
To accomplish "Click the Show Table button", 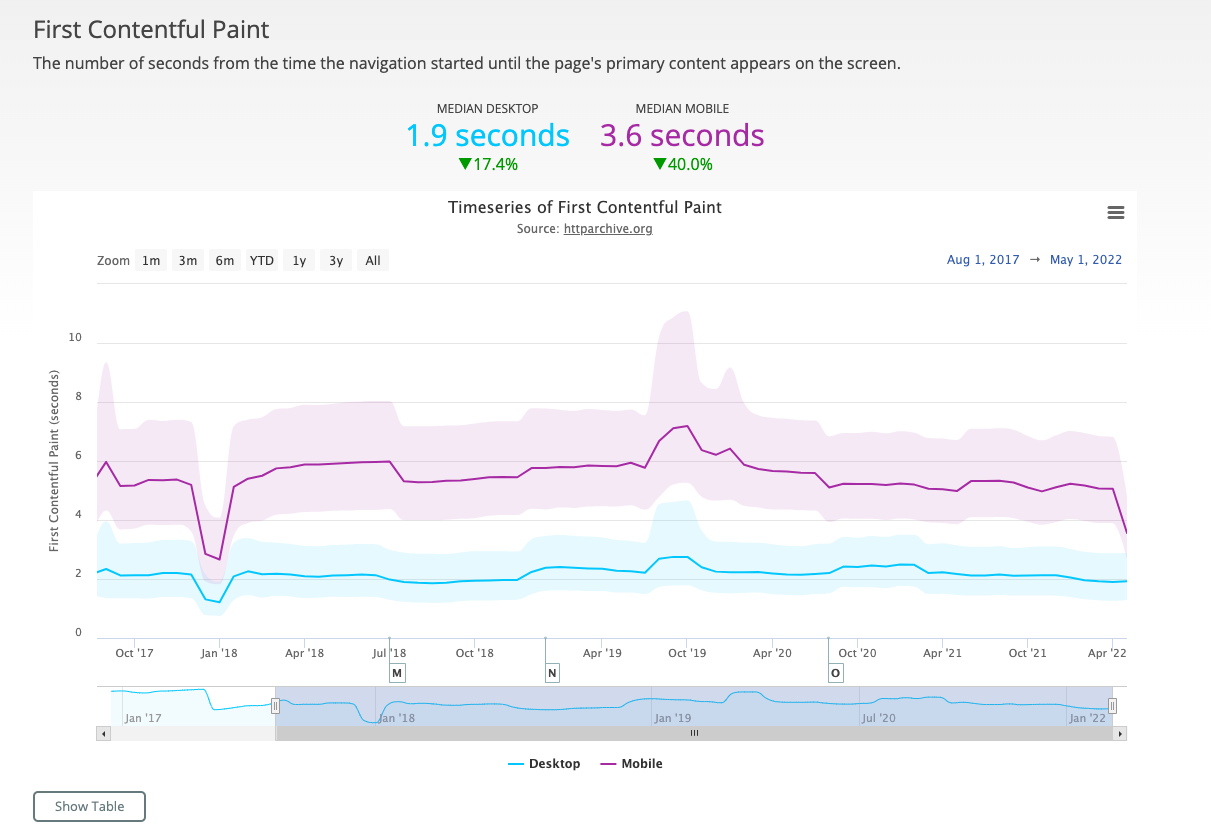I will (90, 807).
